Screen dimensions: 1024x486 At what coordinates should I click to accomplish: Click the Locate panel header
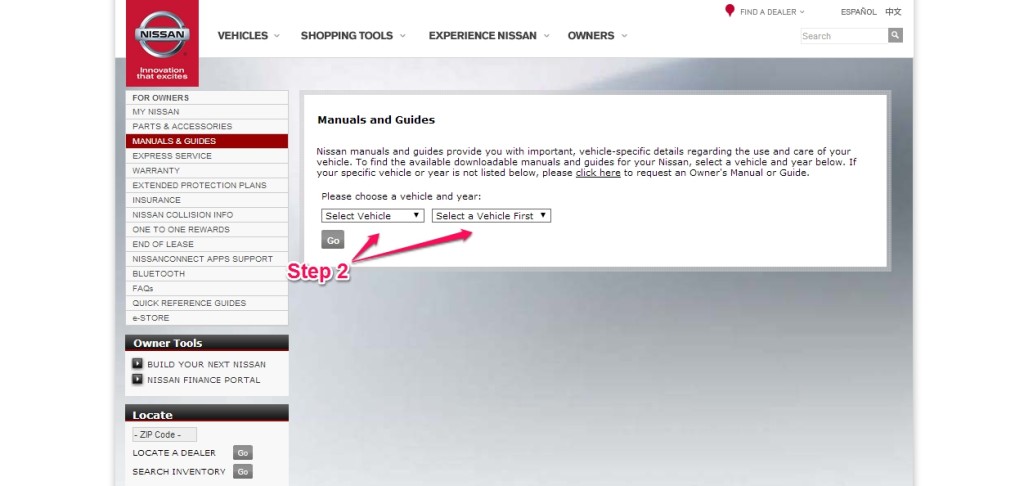tap(206, 415)
